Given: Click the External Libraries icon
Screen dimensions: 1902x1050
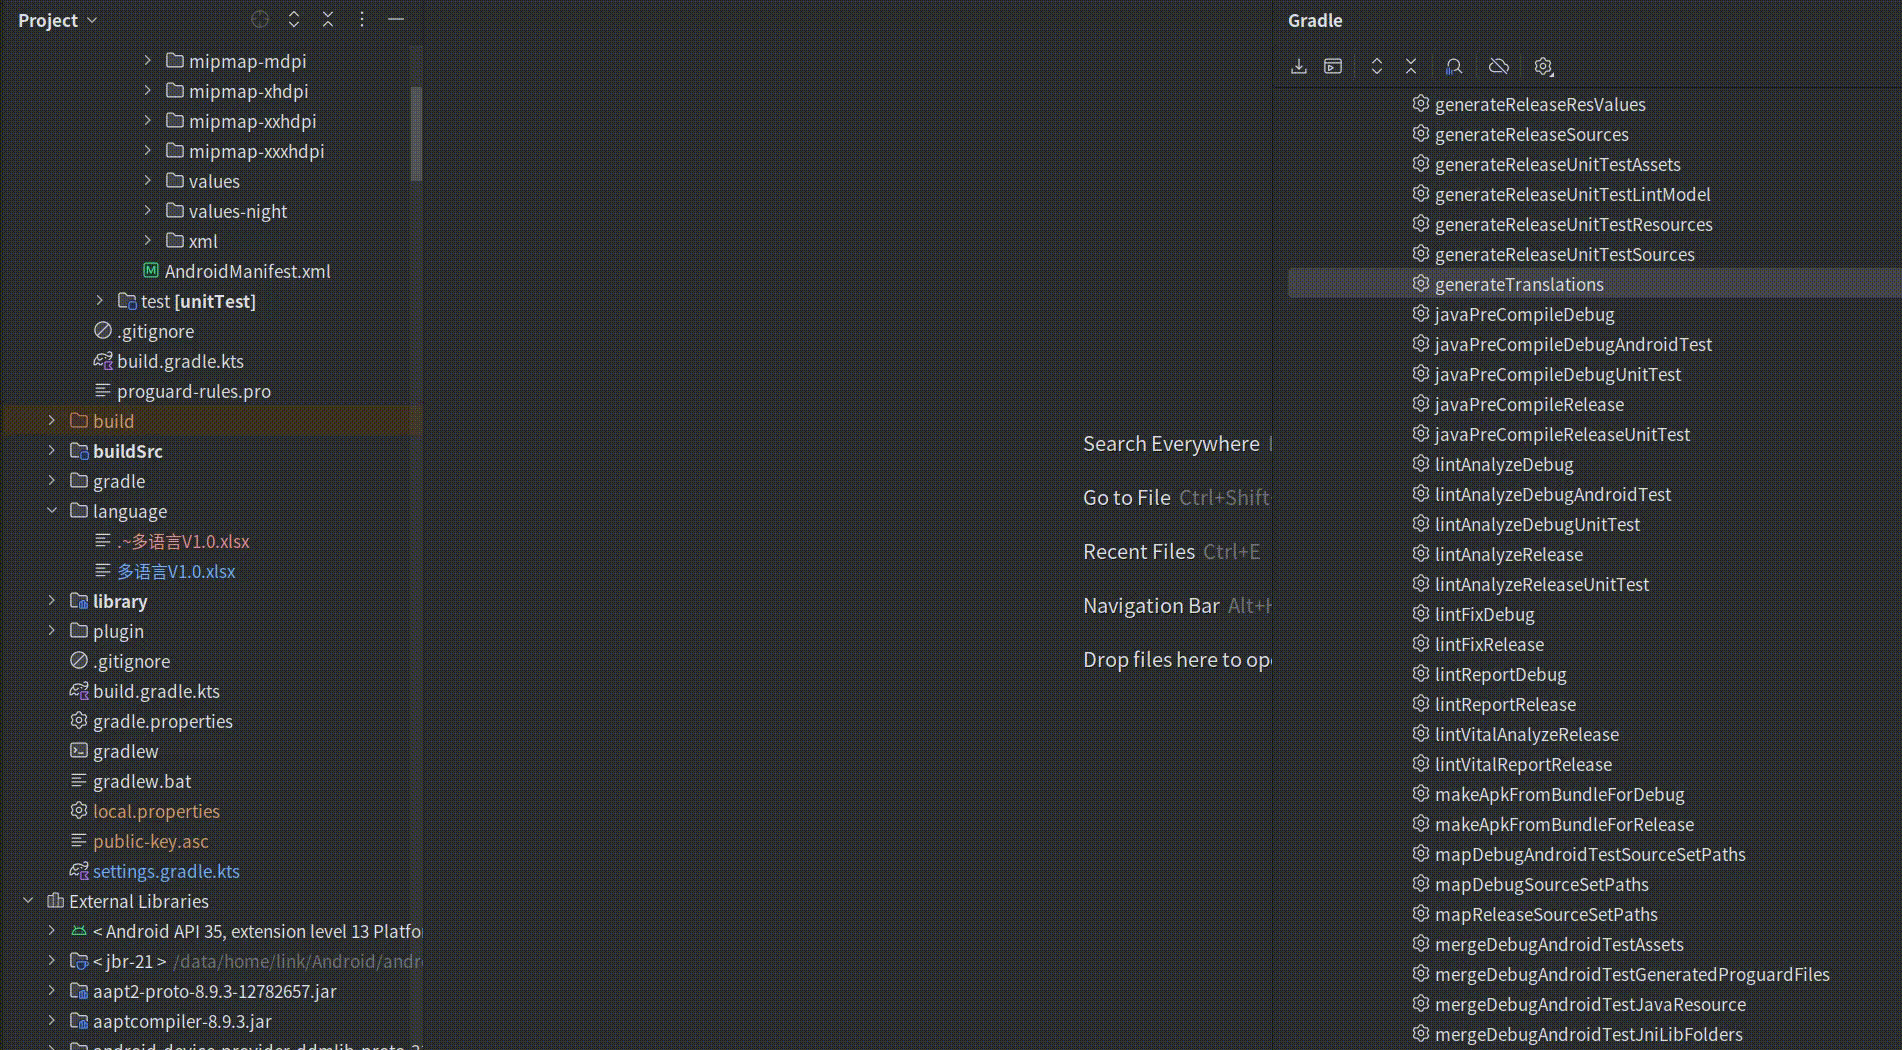Looking at the screenshot, I should 55,901.
